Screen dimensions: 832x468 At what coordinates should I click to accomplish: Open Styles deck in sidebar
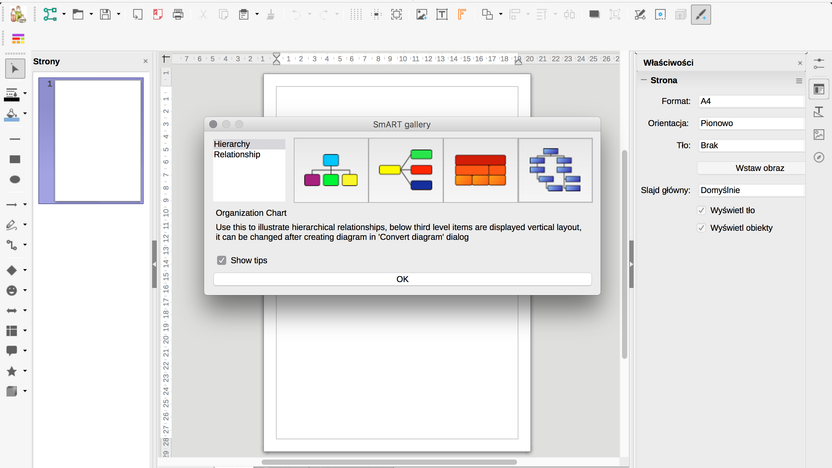tap(819, 112)
